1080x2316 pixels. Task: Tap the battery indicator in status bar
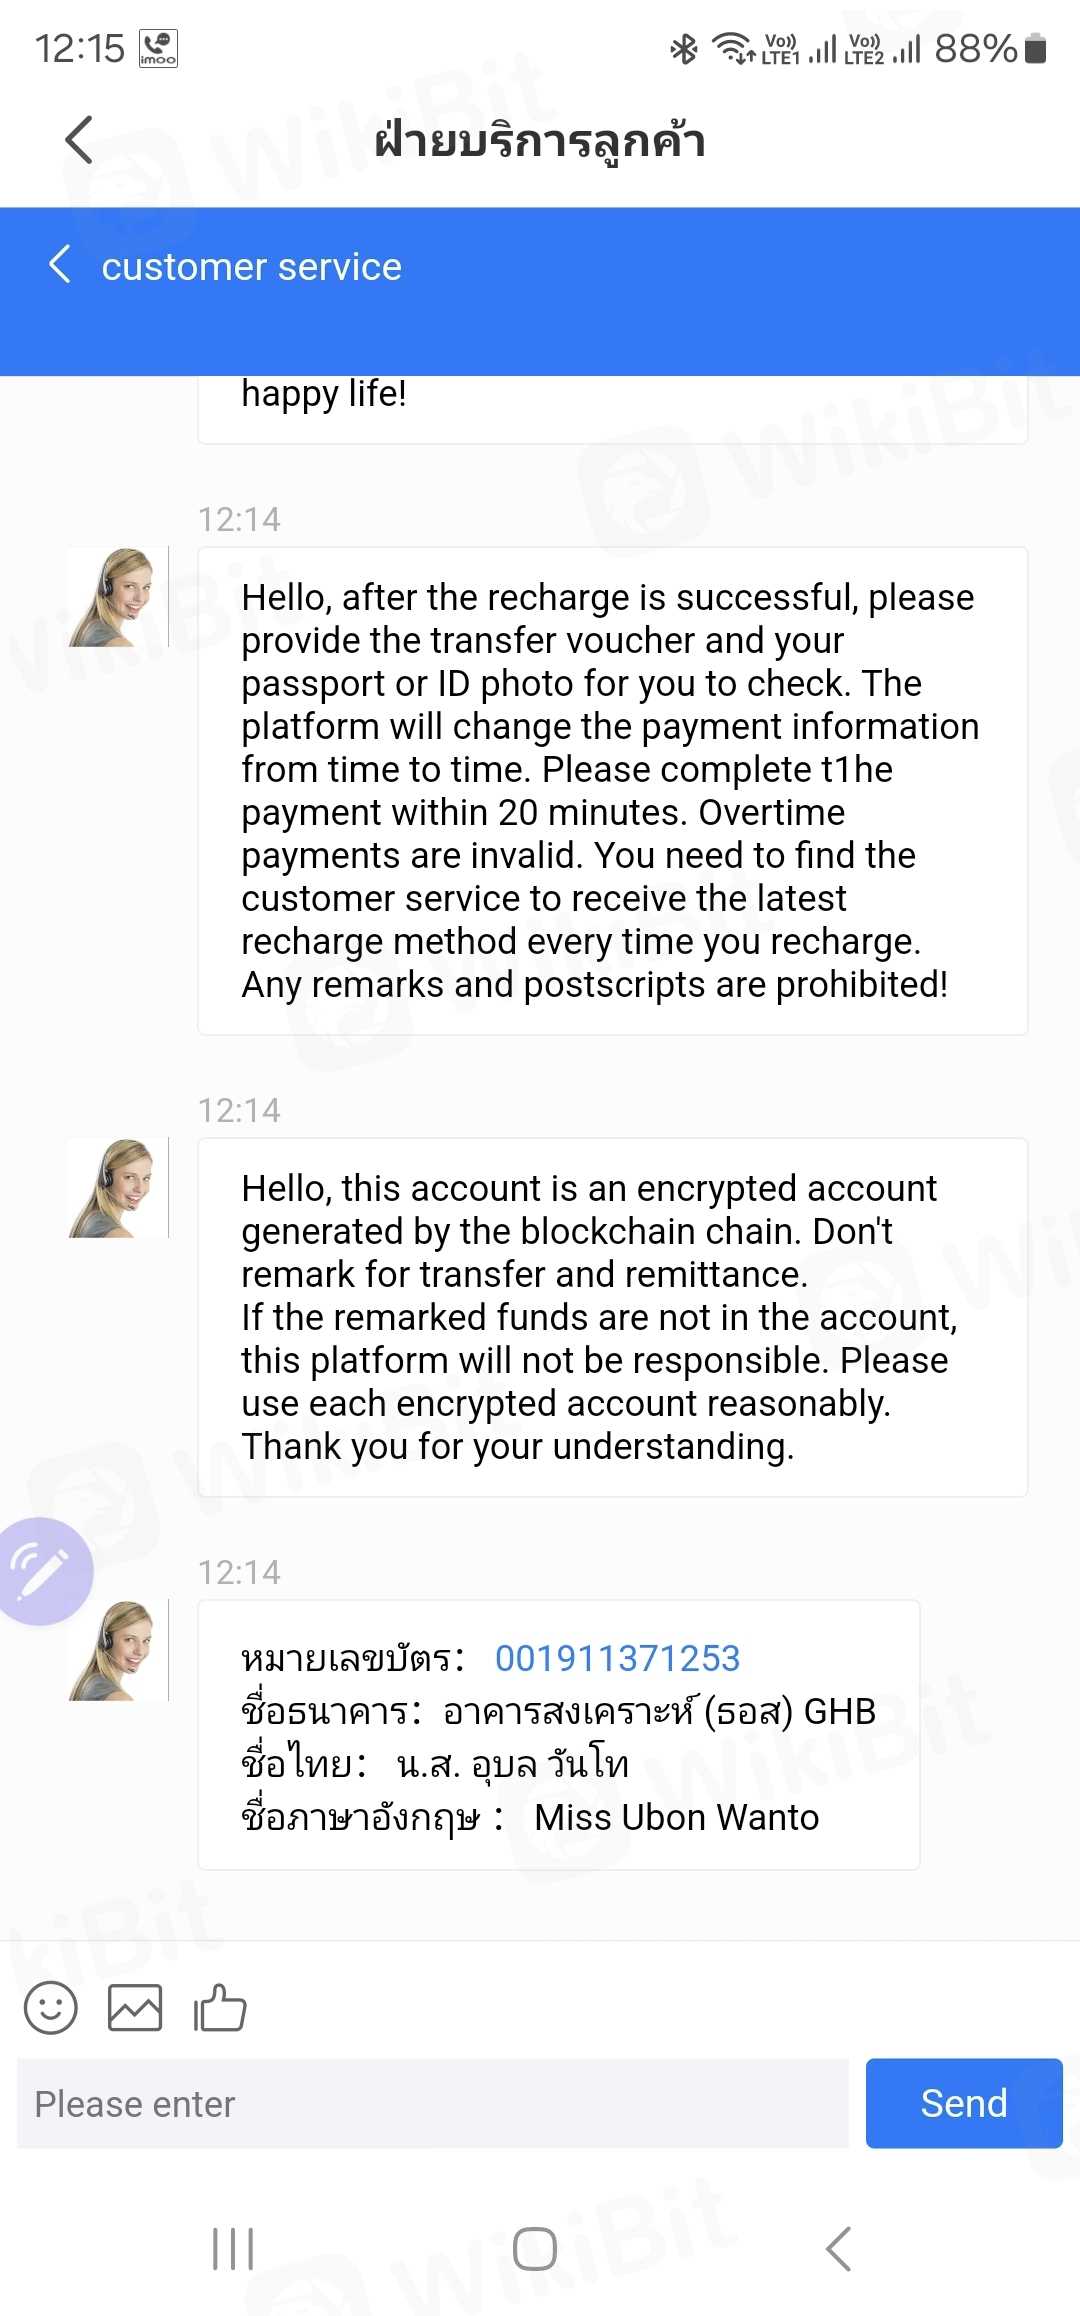coord(1036,48)
